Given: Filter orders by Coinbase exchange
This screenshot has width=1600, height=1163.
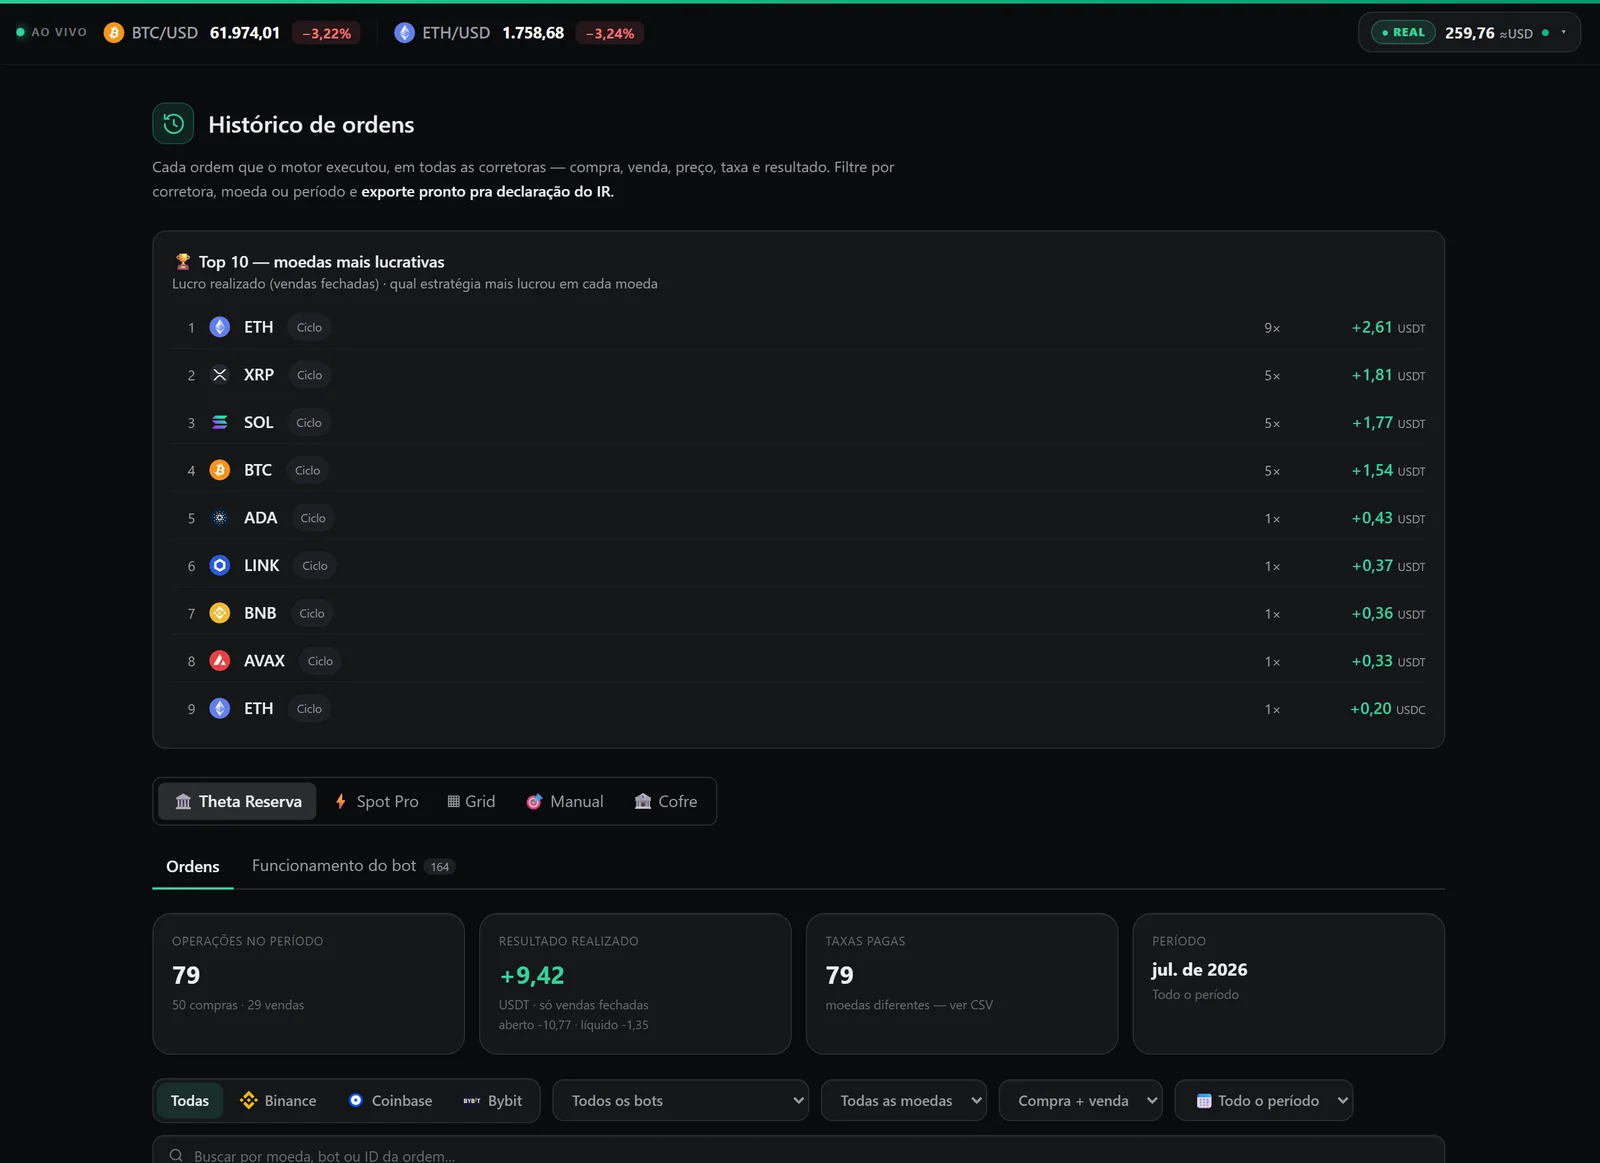Looking at the screenshot, I should (x=390, y=1101).
